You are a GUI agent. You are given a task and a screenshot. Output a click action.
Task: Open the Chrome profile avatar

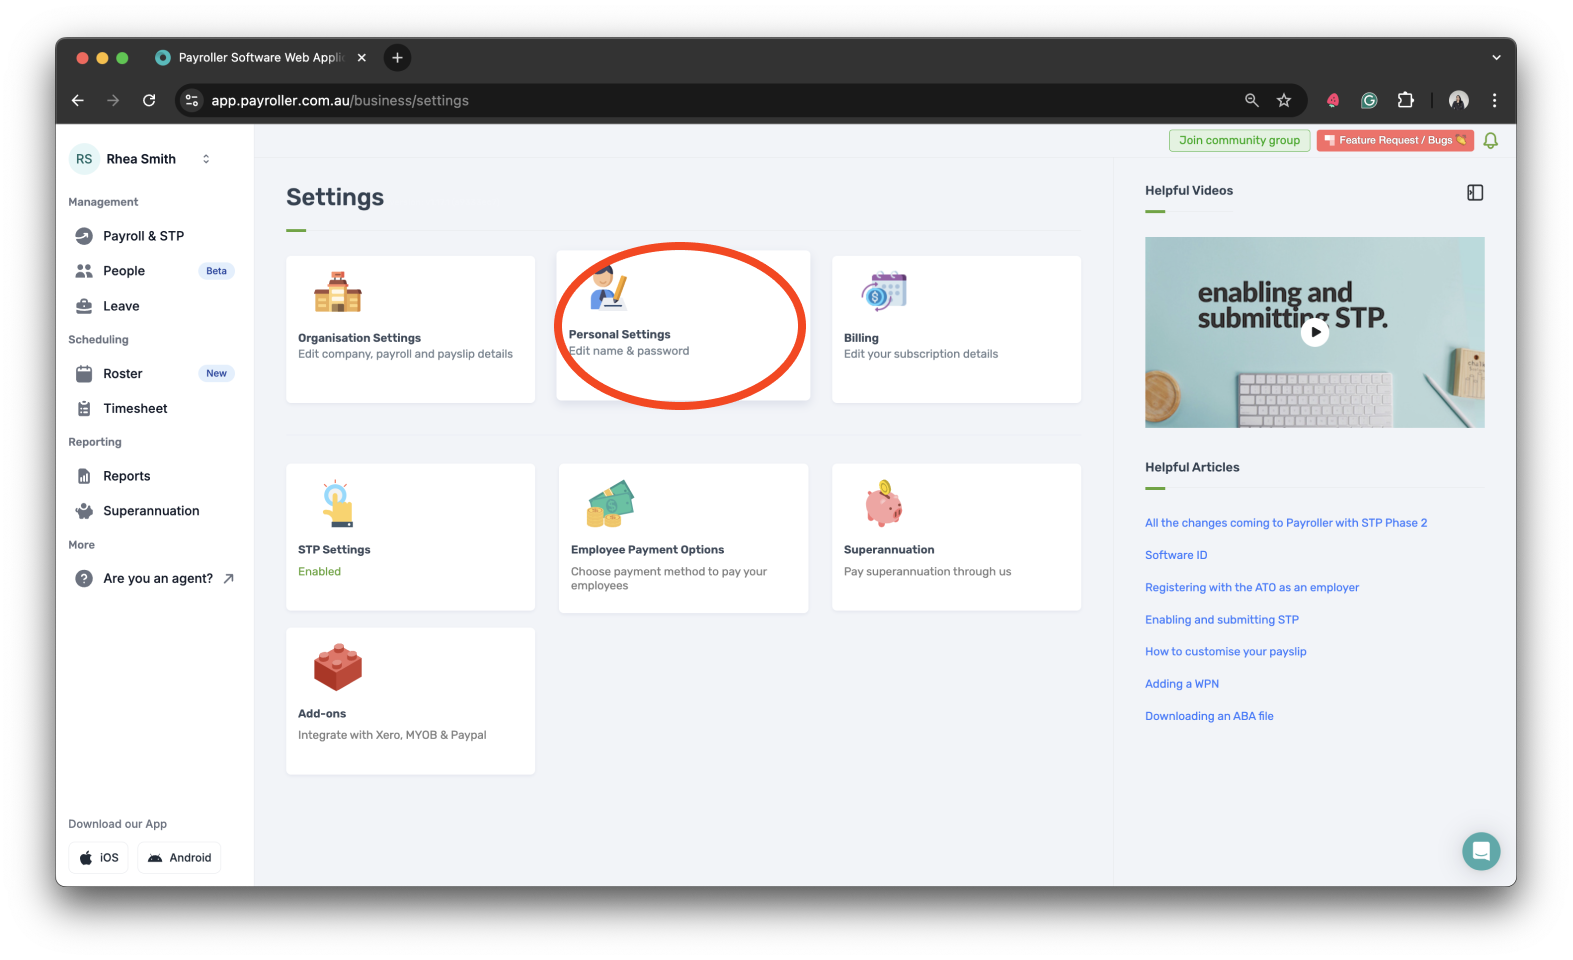click(x=1459, y=100)
